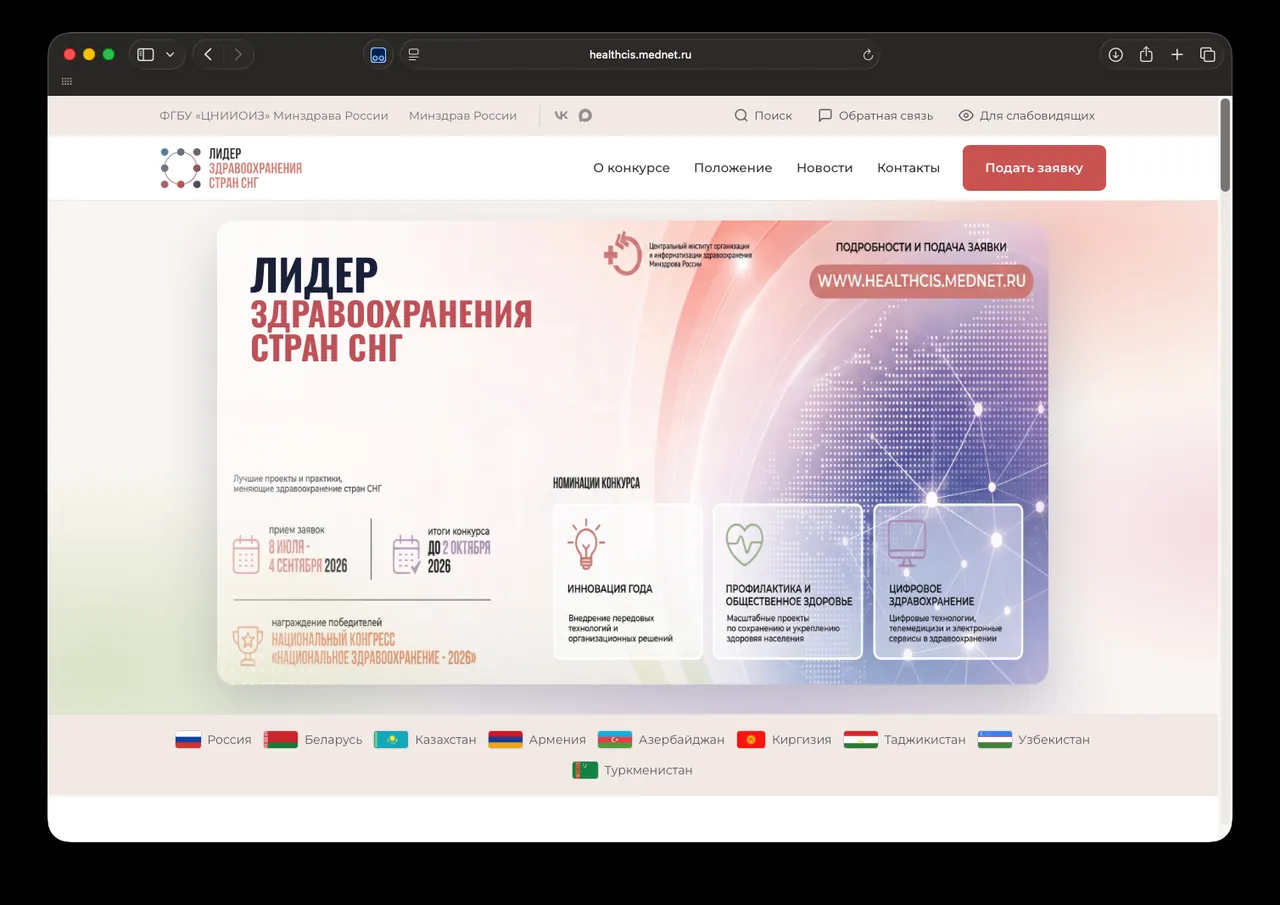Go forward with the disabled forward arrow
1280x905 pixels.
pos(238,55)
